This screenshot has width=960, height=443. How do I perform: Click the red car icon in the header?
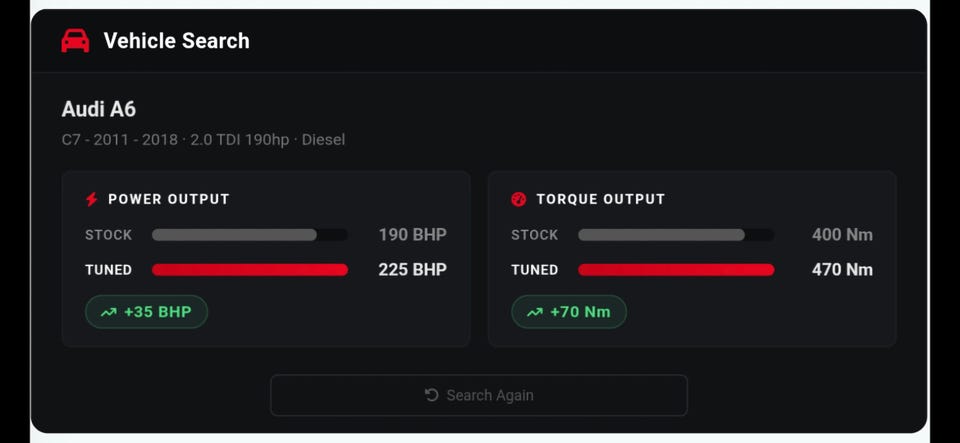coord(75,41)
